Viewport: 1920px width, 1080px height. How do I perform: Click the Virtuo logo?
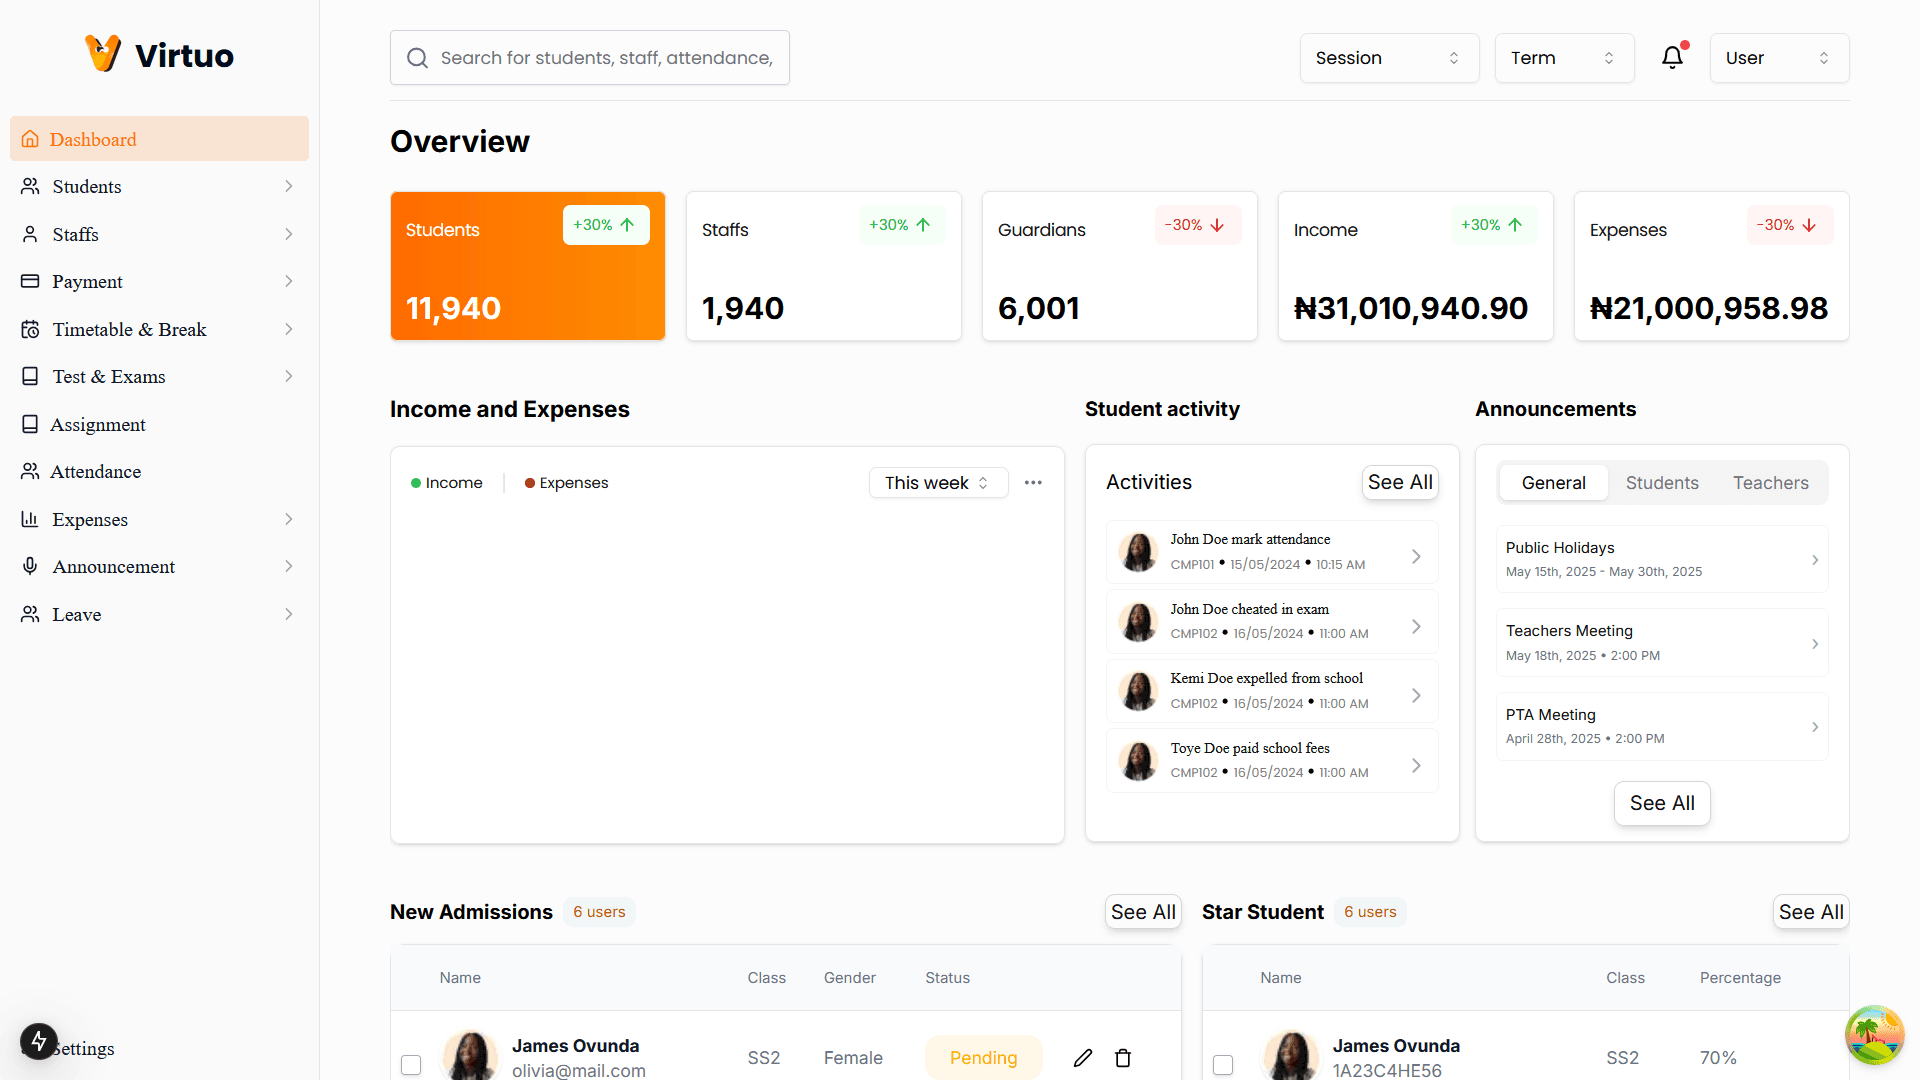[159, 54]
